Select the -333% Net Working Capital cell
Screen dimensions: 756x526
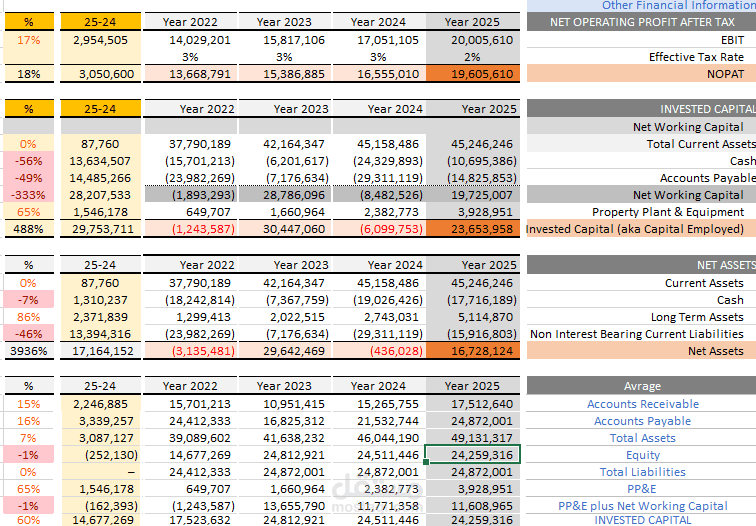29,195
